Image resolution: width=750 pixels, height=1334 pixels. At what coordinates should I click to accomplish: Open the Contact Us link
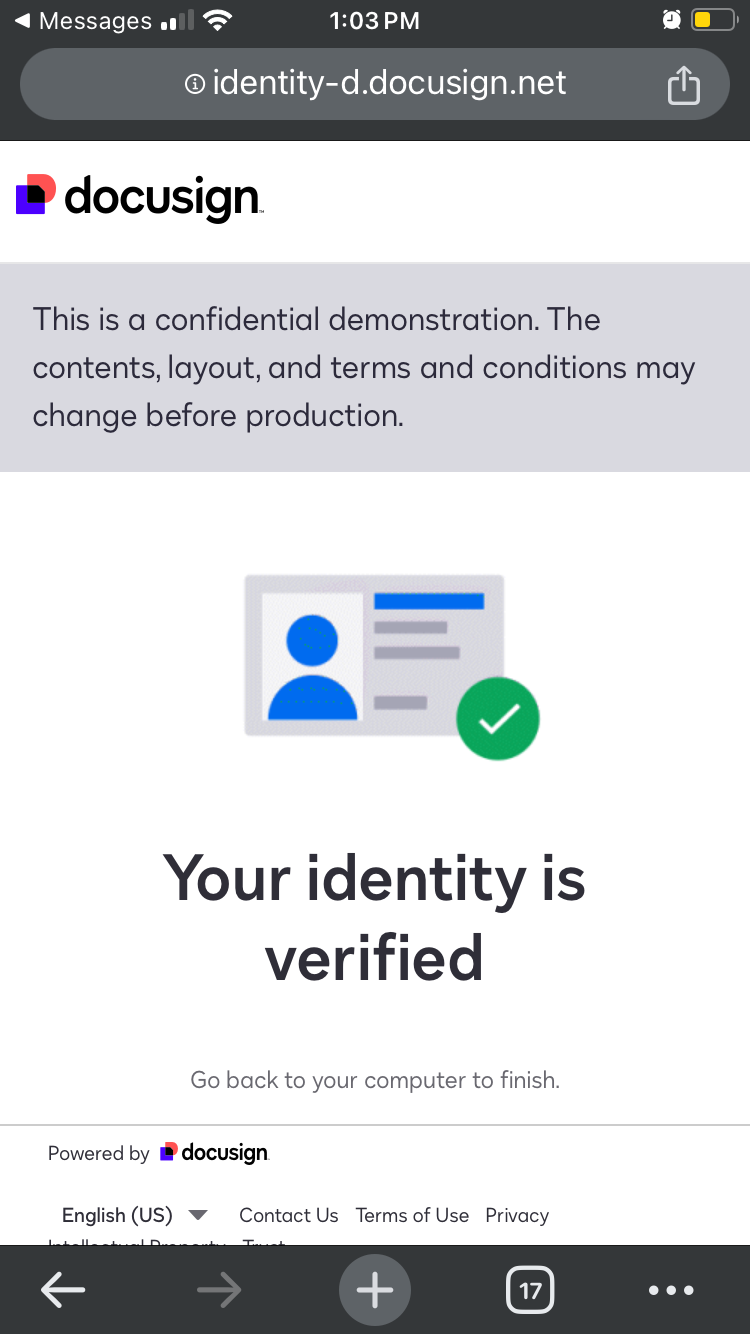coord(288,1215)
